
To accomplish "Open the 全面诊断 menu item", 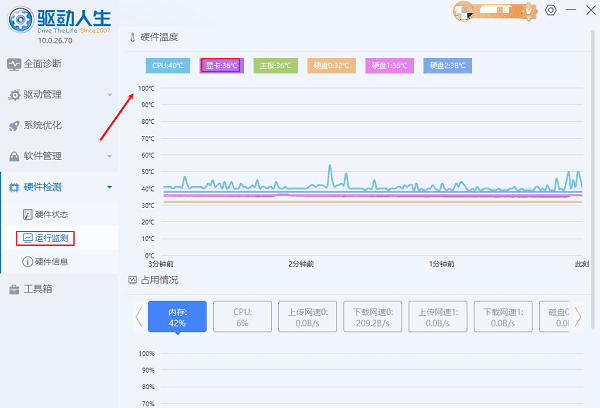I will pyautogui.click(x=59, y=64).
